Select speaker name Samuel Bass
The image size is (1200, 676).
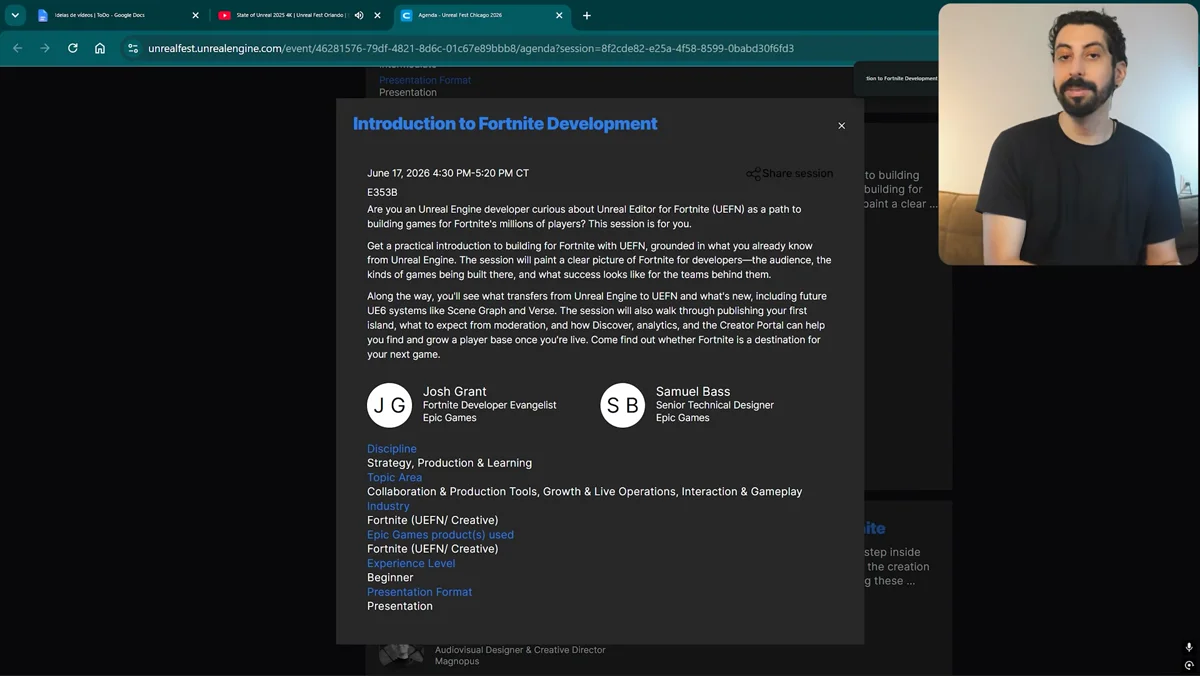[693, 392]
